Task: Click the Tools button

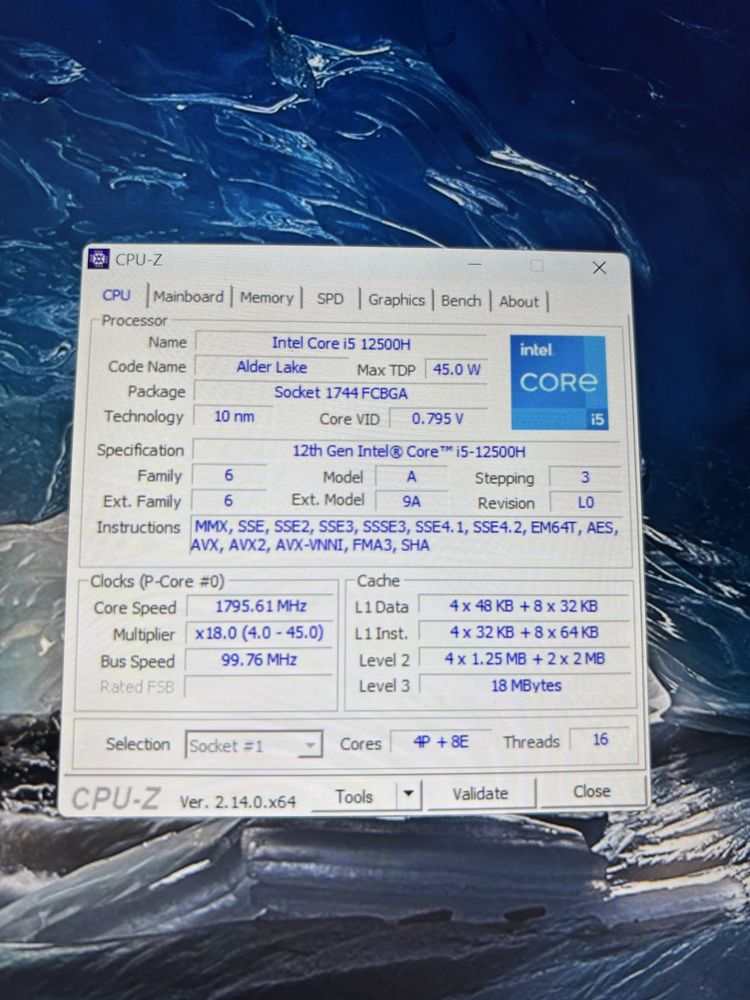Action: click(x=354, y=796)
